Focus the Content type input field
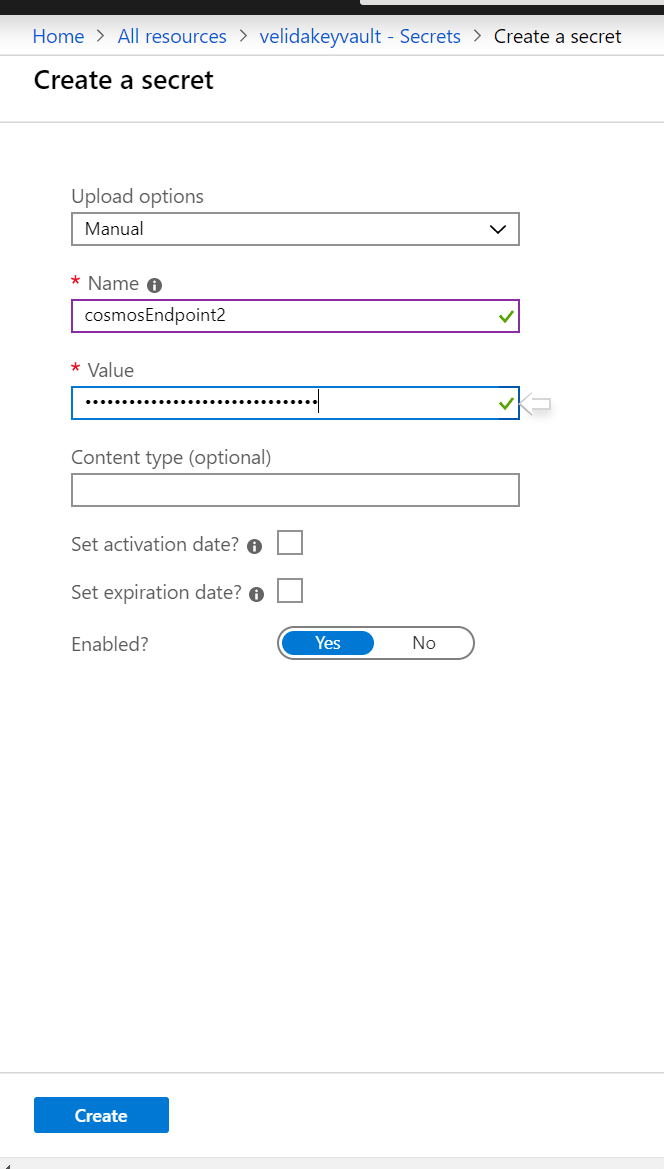 coord(295,491)
